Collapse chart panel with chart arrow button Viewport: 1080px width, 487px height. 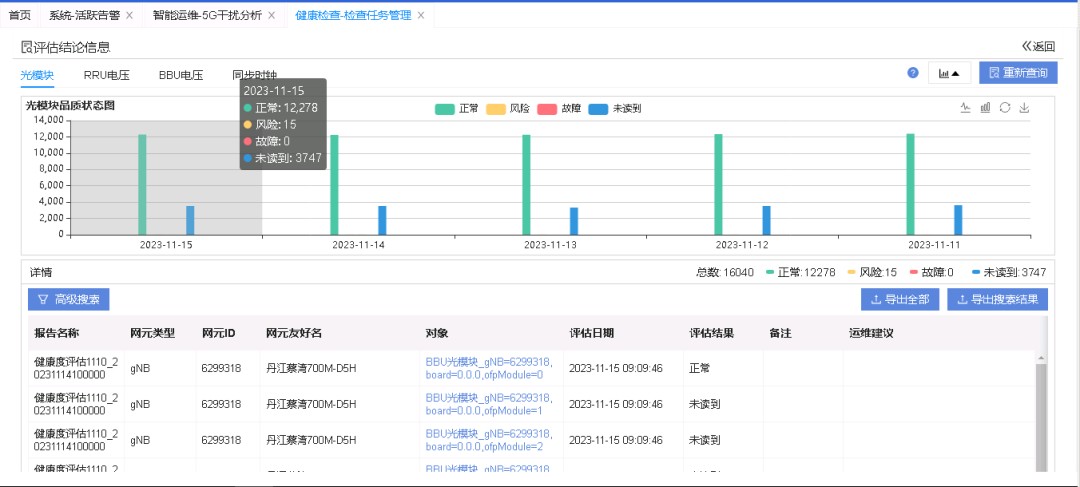click(x=949, y=73)
